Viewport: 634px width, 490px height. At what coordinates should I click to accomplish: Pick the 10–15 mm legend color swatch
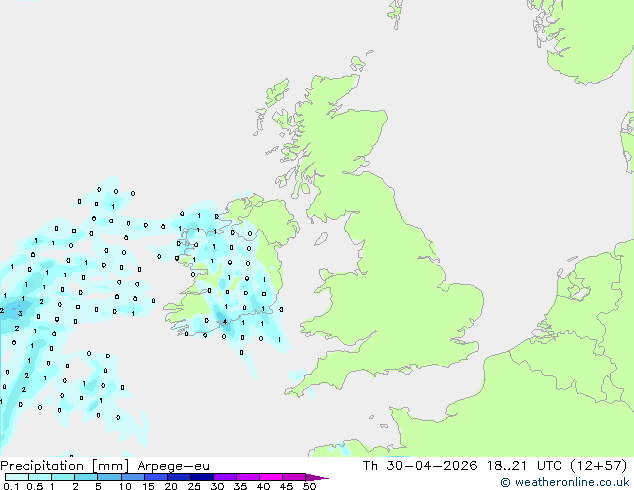pos(133,477)
